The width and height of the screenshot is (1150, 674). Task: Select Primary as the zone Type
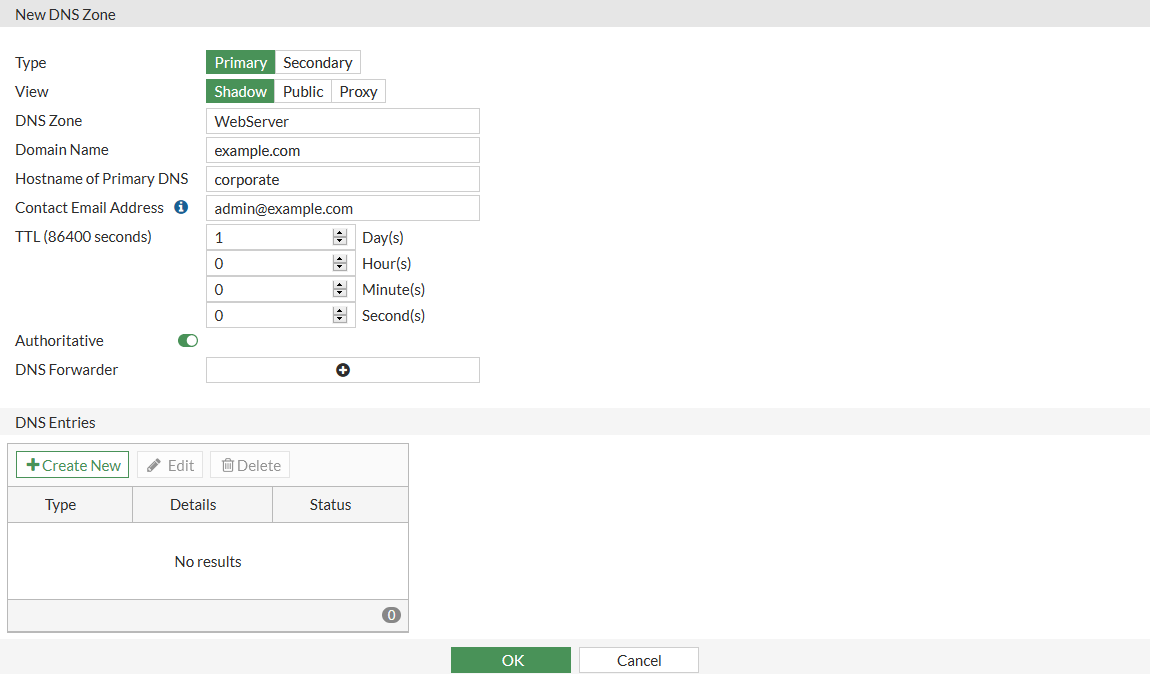pyautogui.click(x=240, y=62)
